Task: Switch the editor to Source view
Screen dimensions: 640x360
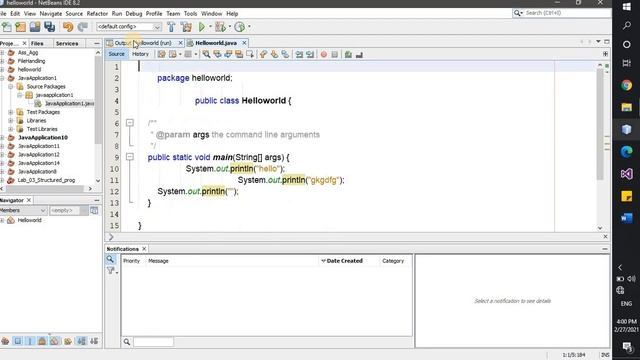Action: [x=116, y=54]
